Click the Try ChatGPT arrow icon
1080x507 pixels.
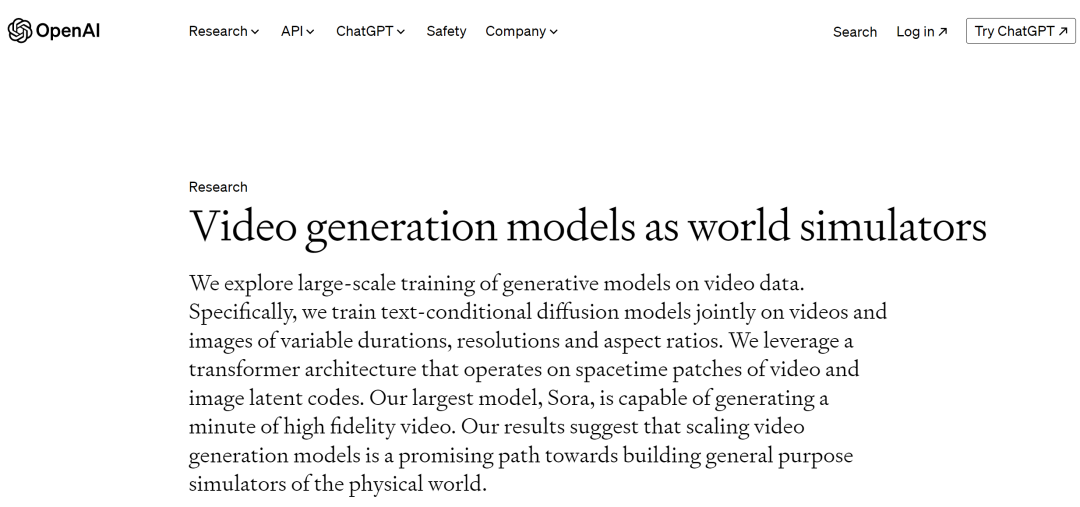(x=1063, y=31)
